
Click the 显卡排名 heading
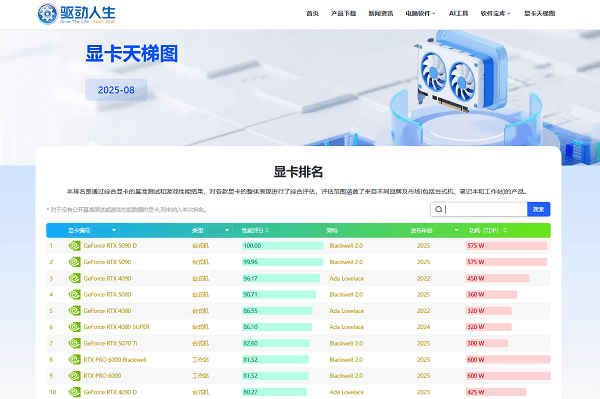click(x=298, y=172)
